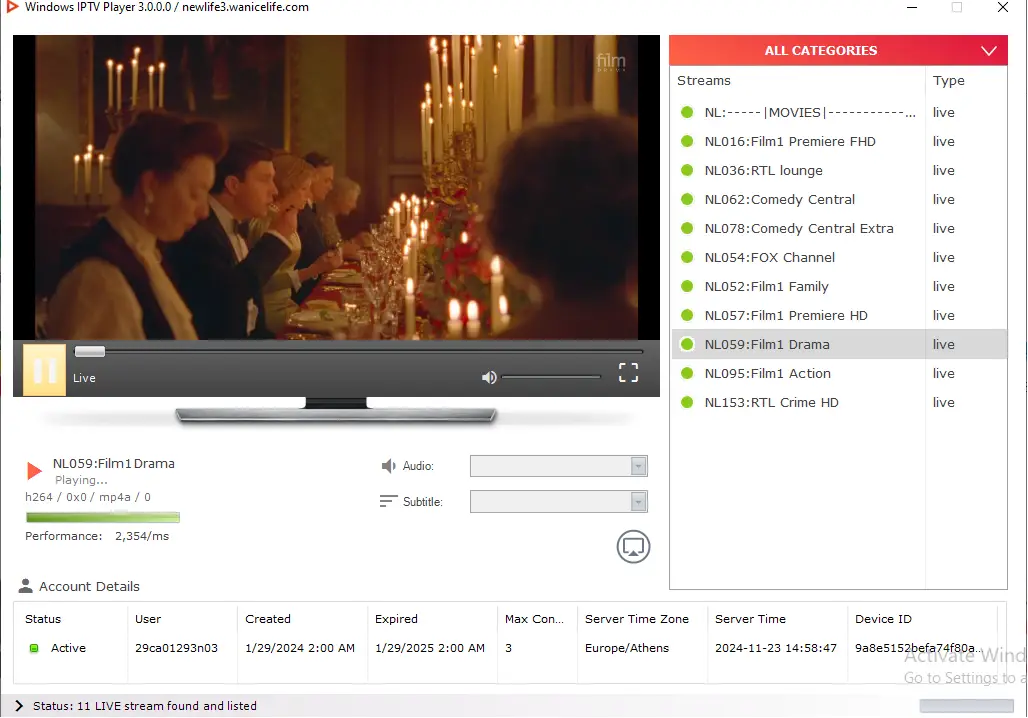Click green dot of NL059:Film1 Drama

click(687, 344)
